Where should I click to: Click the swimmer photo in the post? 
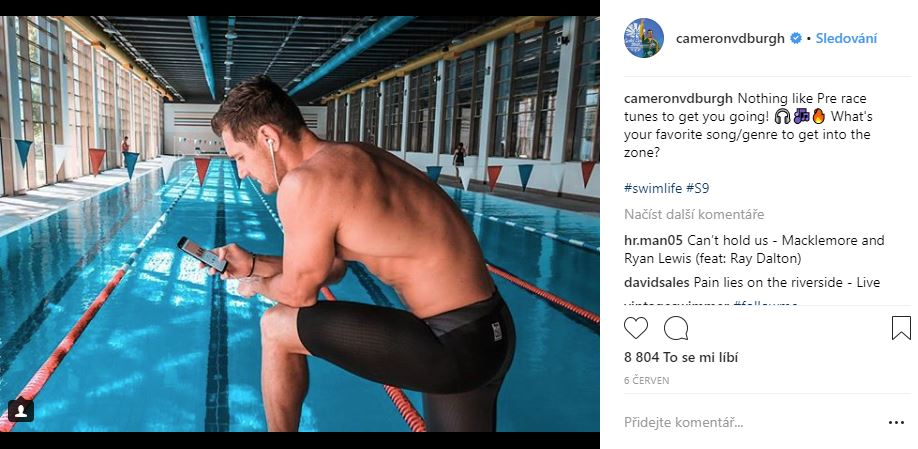tap(300, 224)
